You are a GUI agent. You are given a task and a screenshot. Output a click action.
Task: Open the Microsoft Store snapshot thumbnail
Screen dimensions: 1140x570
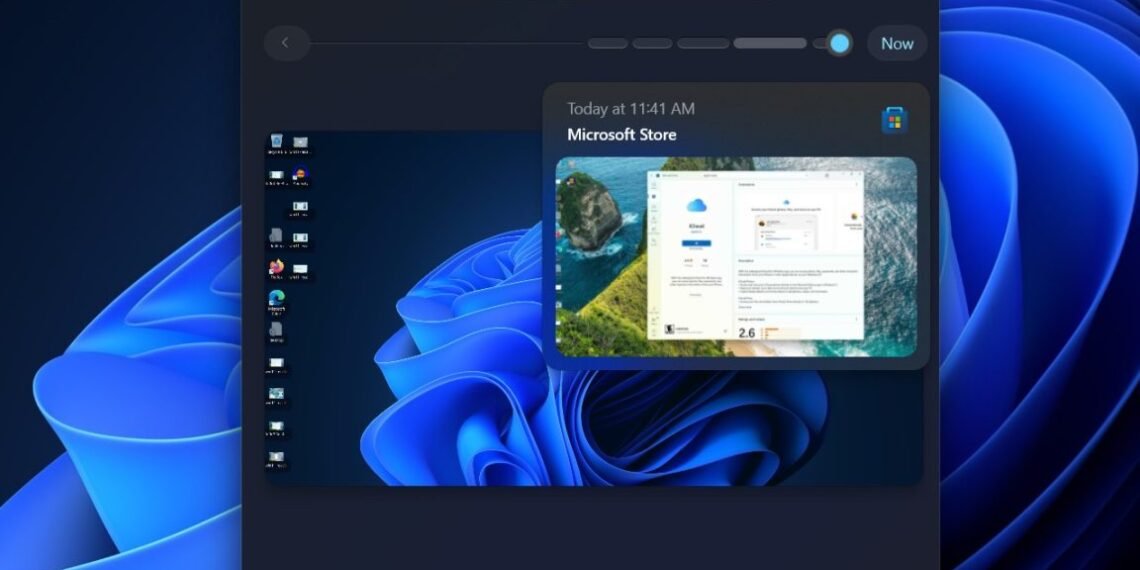click(736, 257)
